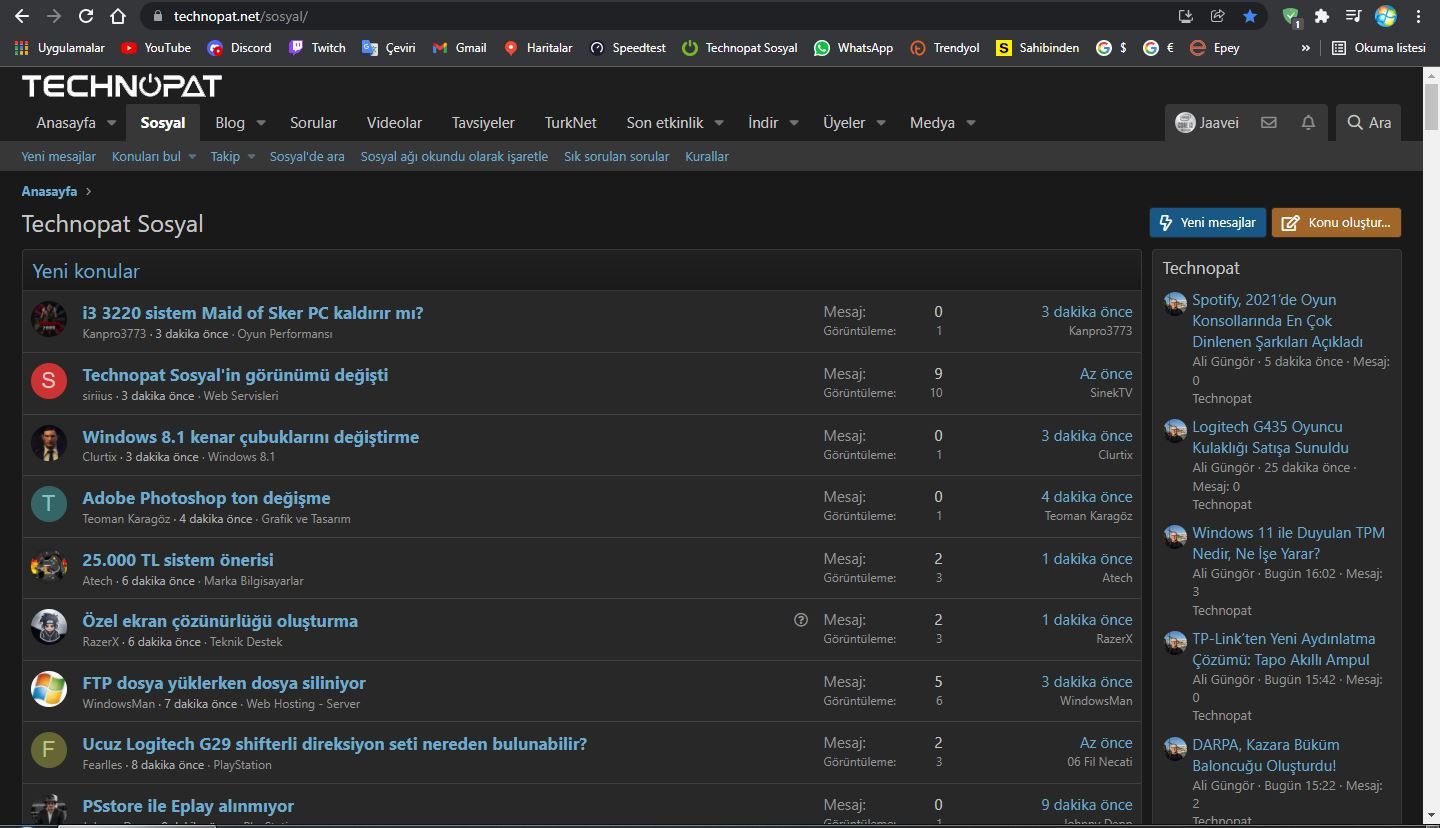1440x828 pixels.
Task: Expand the Blog dropdown arrow
Action: pyautogui.click(x=261, y=123)
